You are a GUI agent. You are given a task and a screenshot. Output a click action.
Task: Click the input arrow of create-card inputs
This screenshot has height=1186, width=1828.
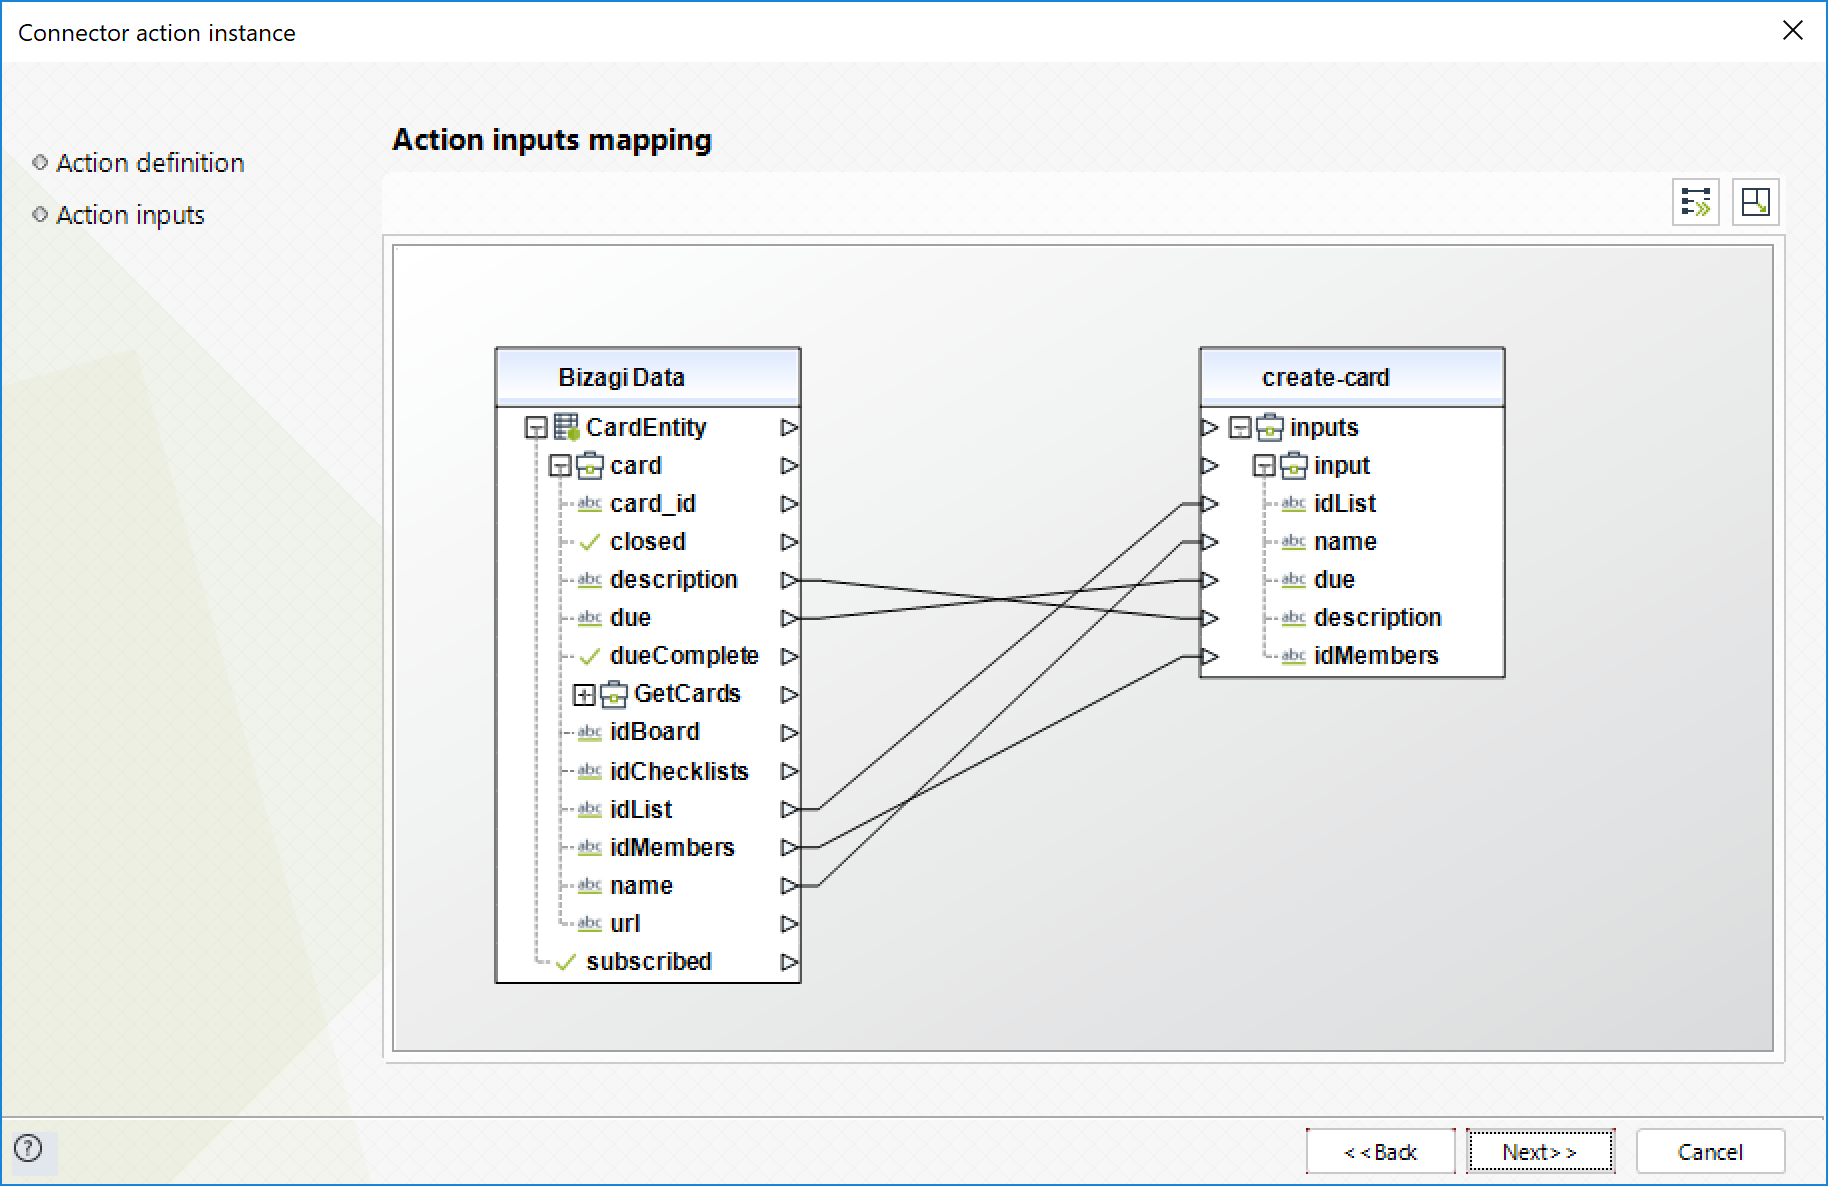coord(1210,427)
